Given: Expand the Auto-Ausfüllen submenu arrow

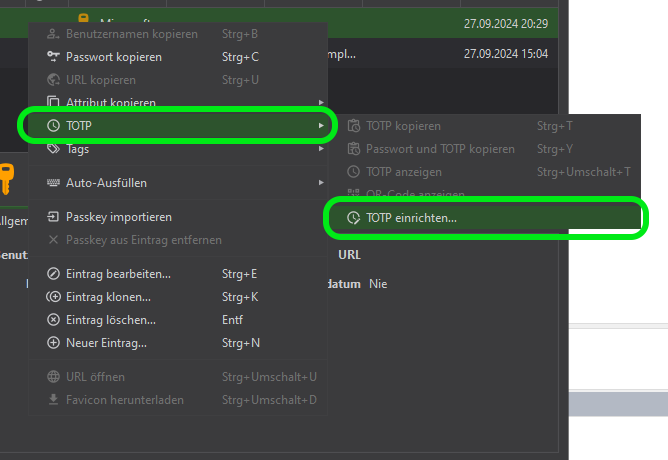Looking at the screenshot, I should pyautogui.click(x=320, y=183).
